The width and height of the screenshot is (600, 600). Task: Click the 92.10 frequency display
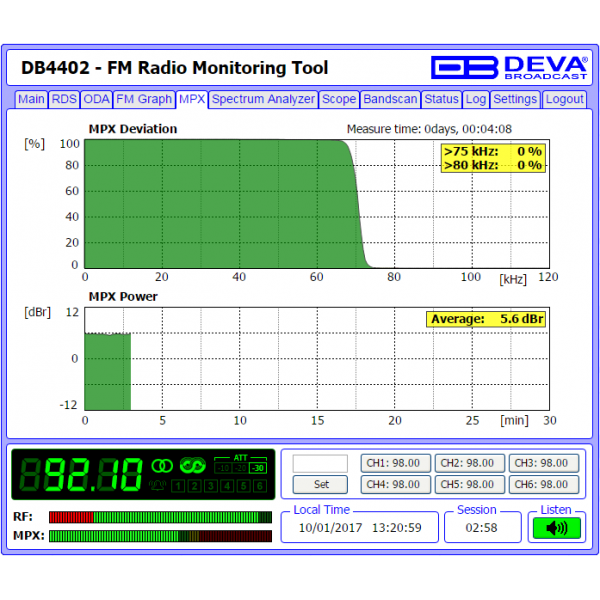(81, 474)
